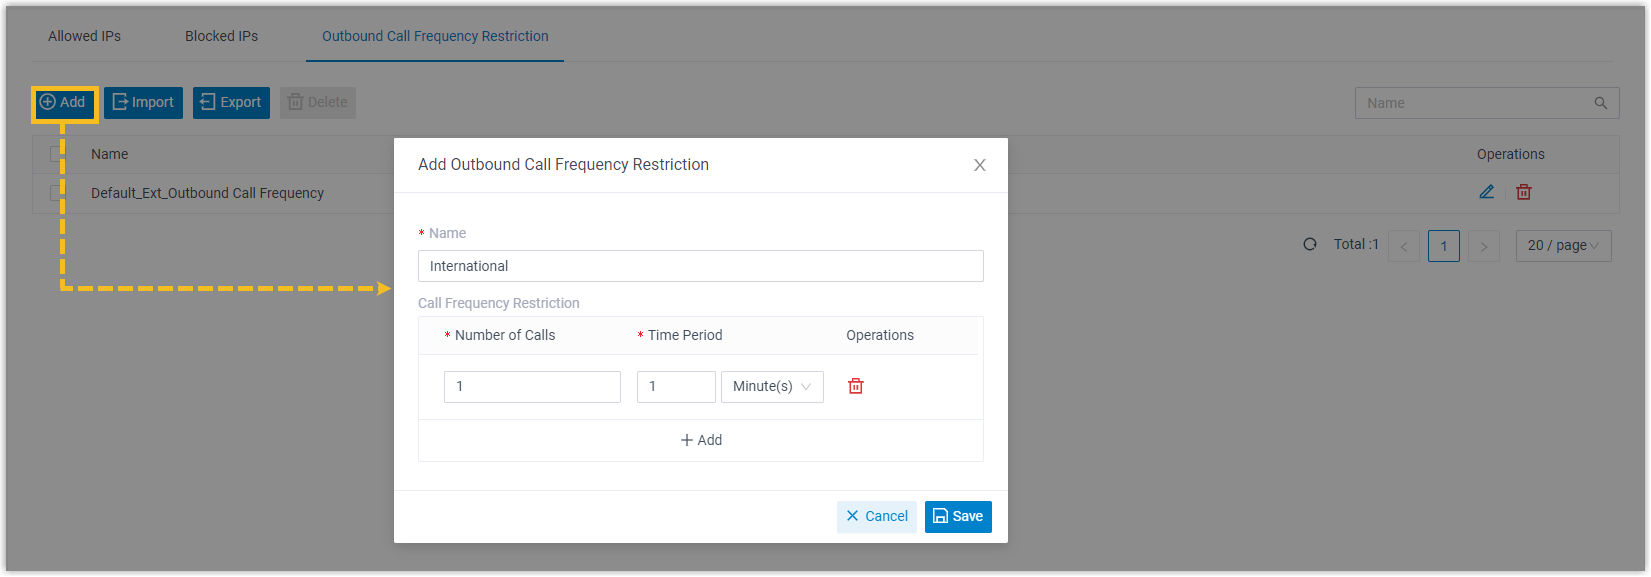1651x577 pixels.
Task: Click the search magnifier icon
Action: [1601, 103]
